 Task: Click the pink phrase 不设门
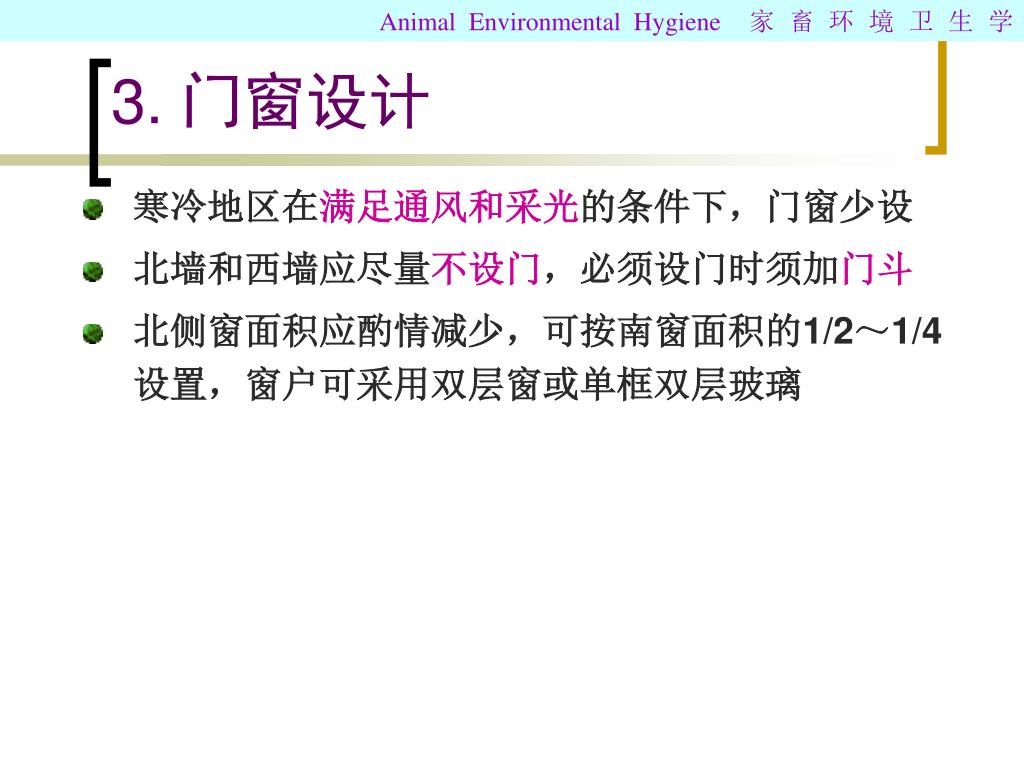click(486, 268)
